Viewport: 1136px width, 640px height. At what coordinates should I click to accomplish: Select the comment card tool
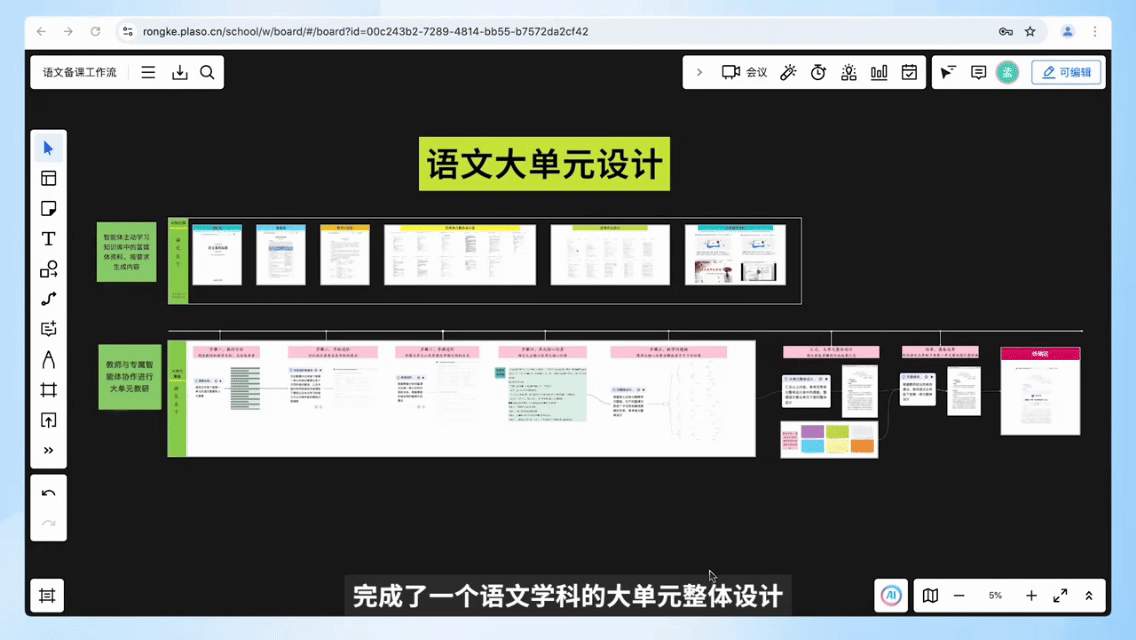tap(49, 330)
